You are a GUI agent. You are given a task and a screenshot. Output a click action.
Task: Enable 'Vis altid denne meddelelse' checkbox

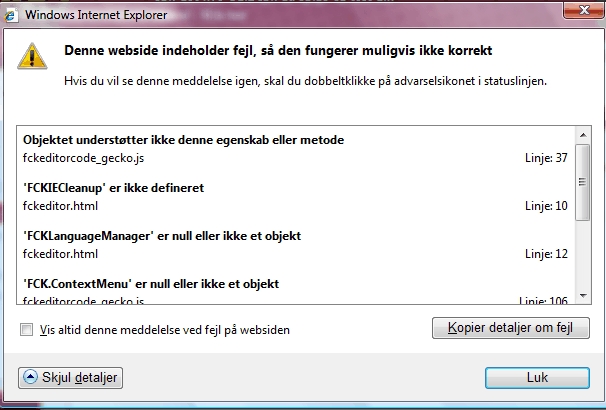point(26,329)
